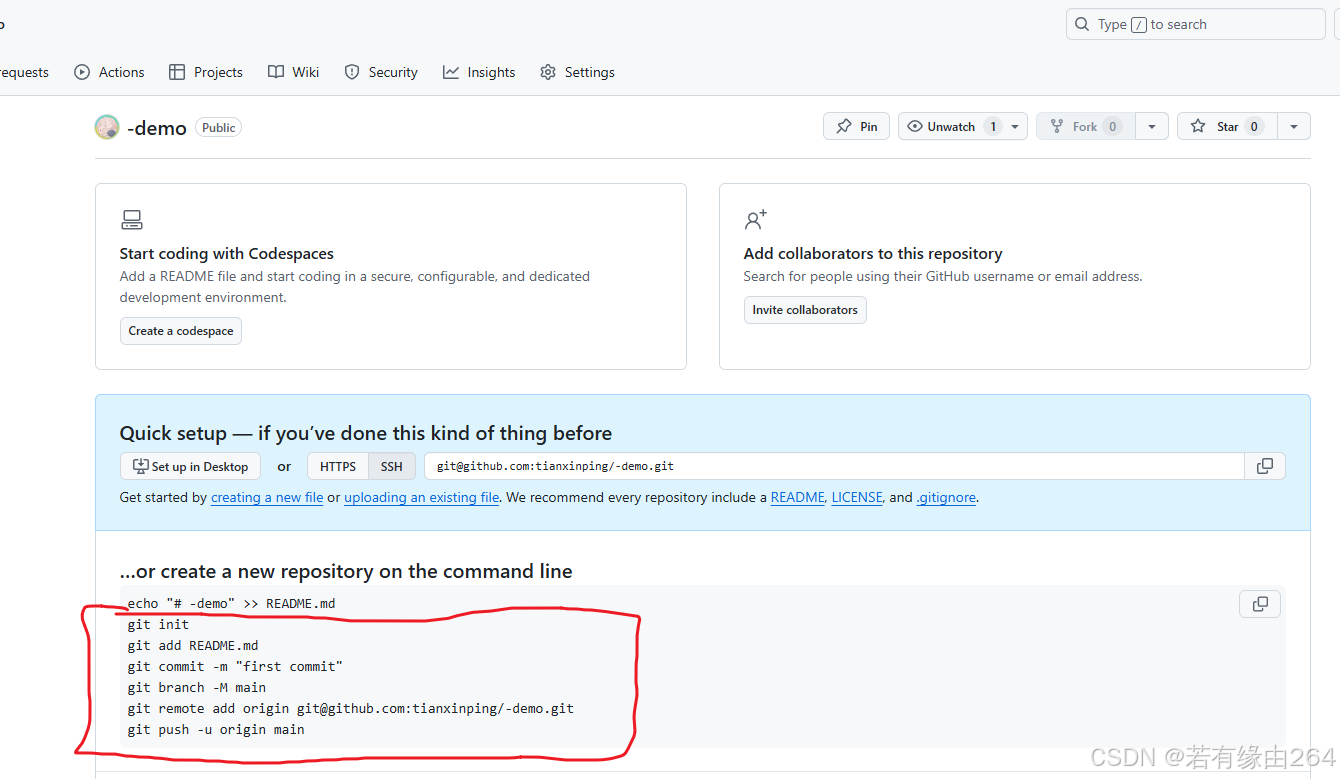Expand the Star lists dropdown arrow
The height and width of the screenshot is (779, 1340).
tap(1294, 126)
